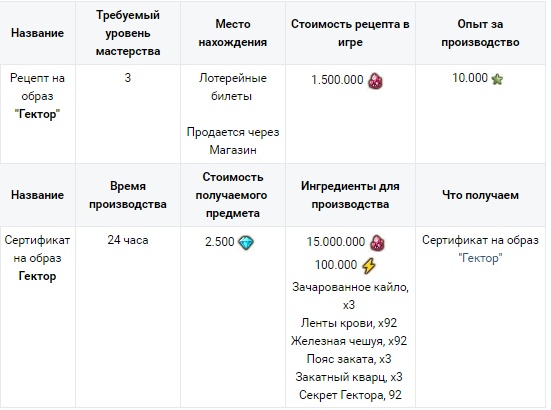Click the lightning bolt icon beside 100.000
Image resolution: width=551 pixels, height=410 pixels.
pos(369,265)
